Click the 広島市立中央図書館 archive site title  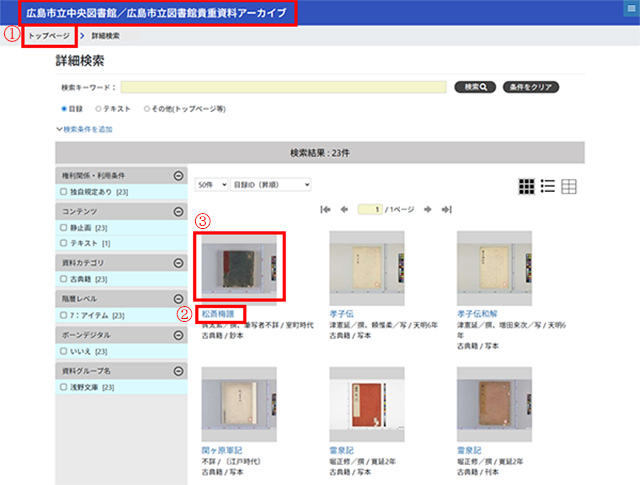coord(156,13)
